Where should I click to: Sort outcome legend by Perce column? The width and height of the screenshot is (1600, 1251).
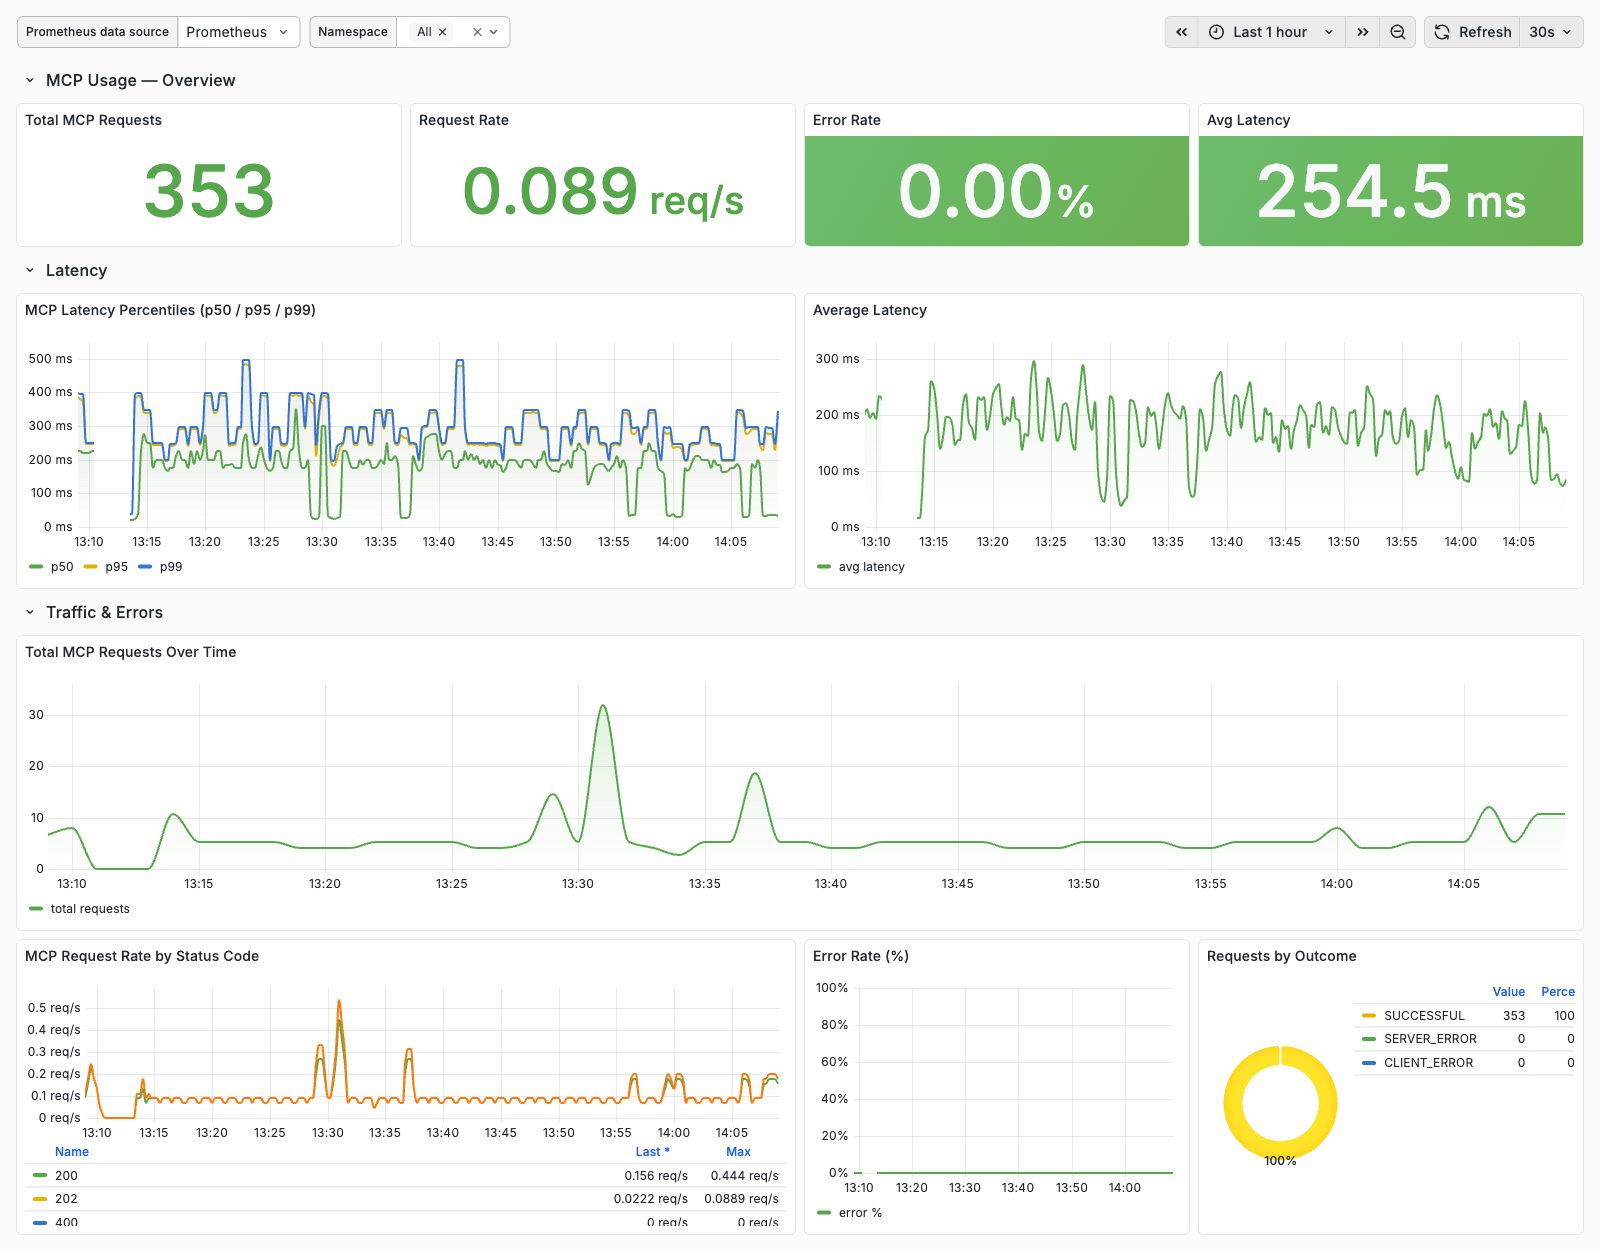[x=1558, y=992]
